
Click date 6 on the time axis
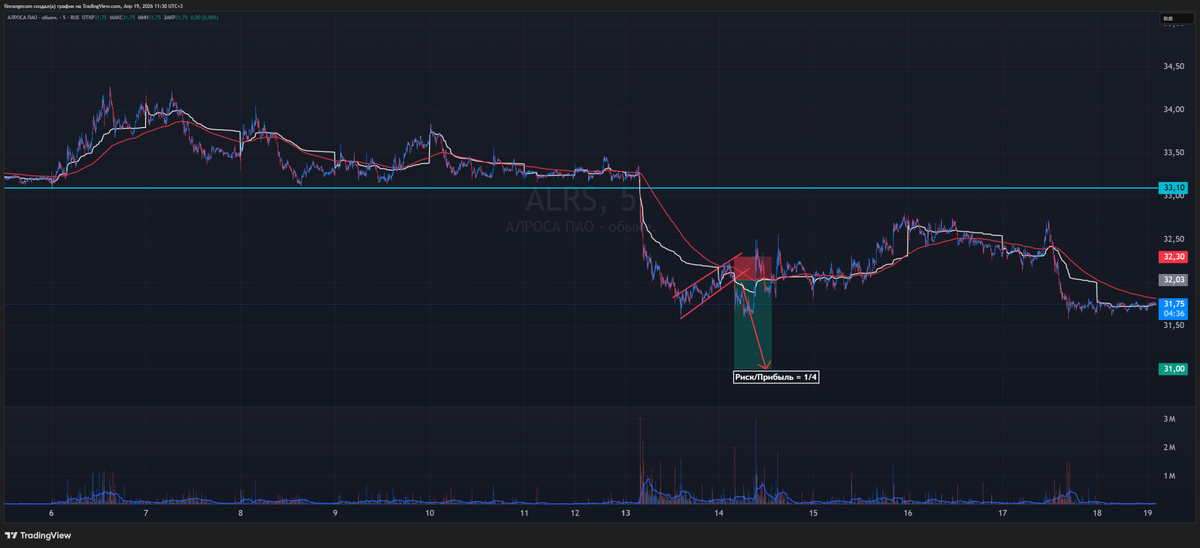51,513
